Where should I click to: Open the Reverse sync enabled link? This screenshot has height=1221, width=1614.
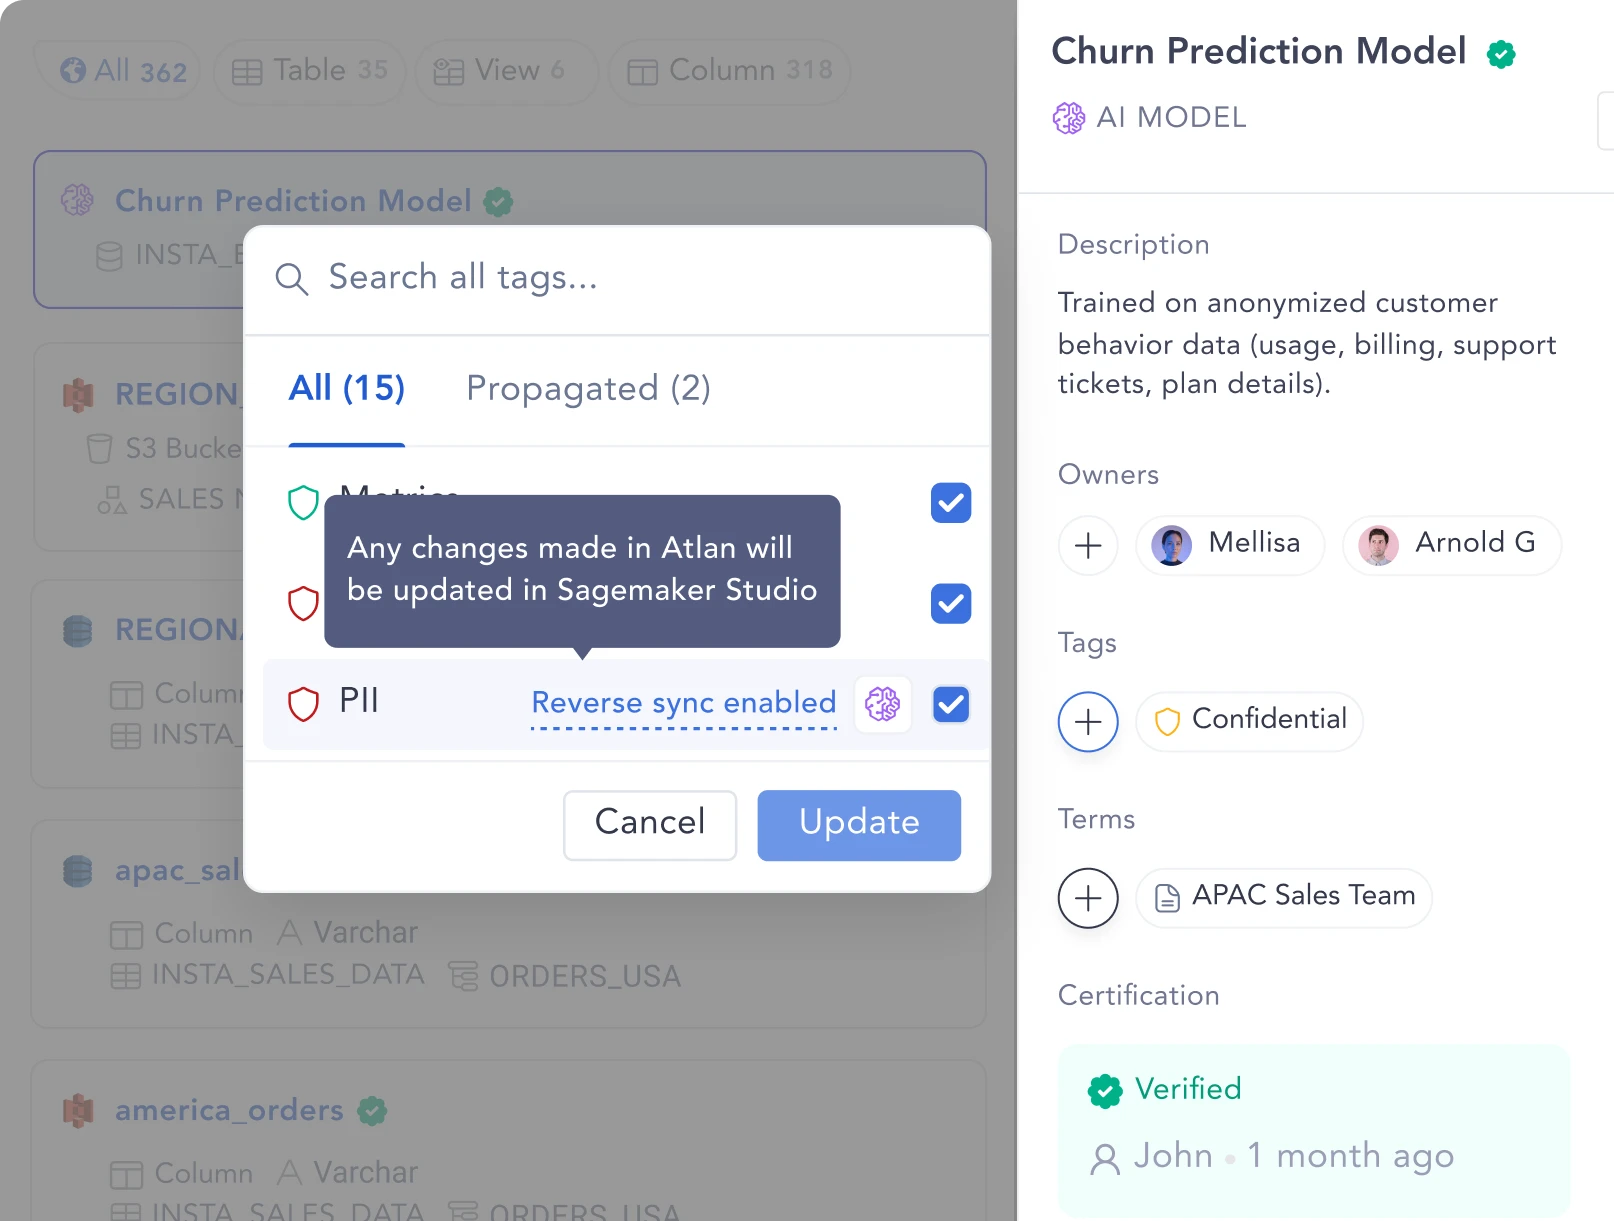pyautogui.click(x=683, y=703)
